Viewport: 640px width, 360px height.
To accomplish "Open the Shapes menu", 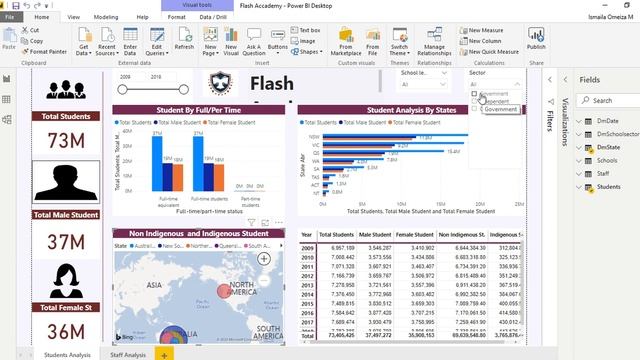I will (x=307, y=52).
